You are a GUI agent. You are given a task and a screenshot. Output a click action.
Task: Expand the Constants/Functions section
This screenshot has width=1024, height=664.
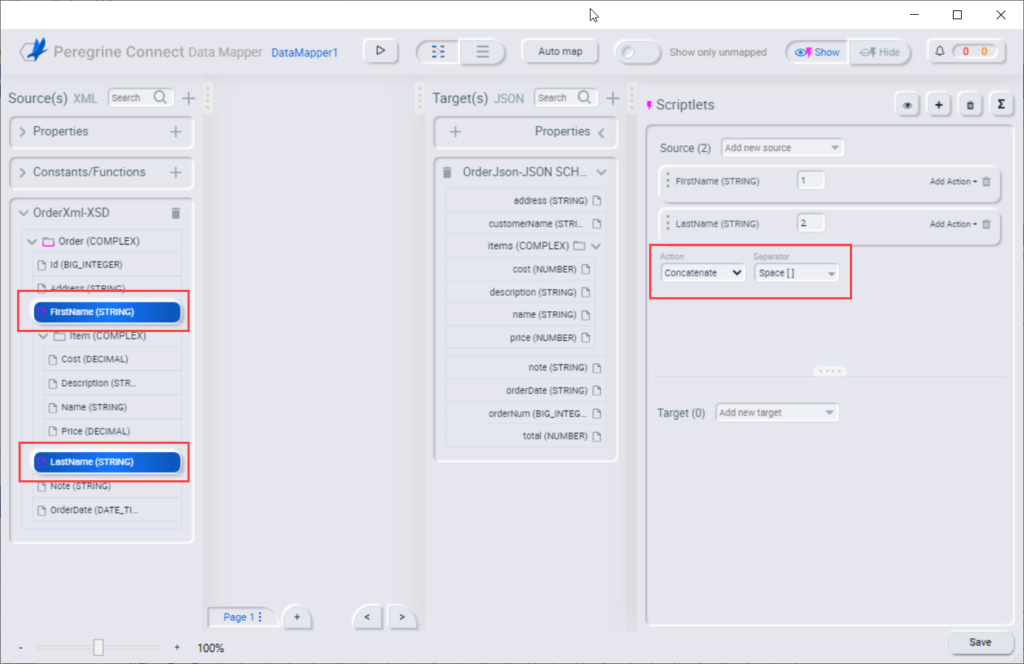[23, 172]
